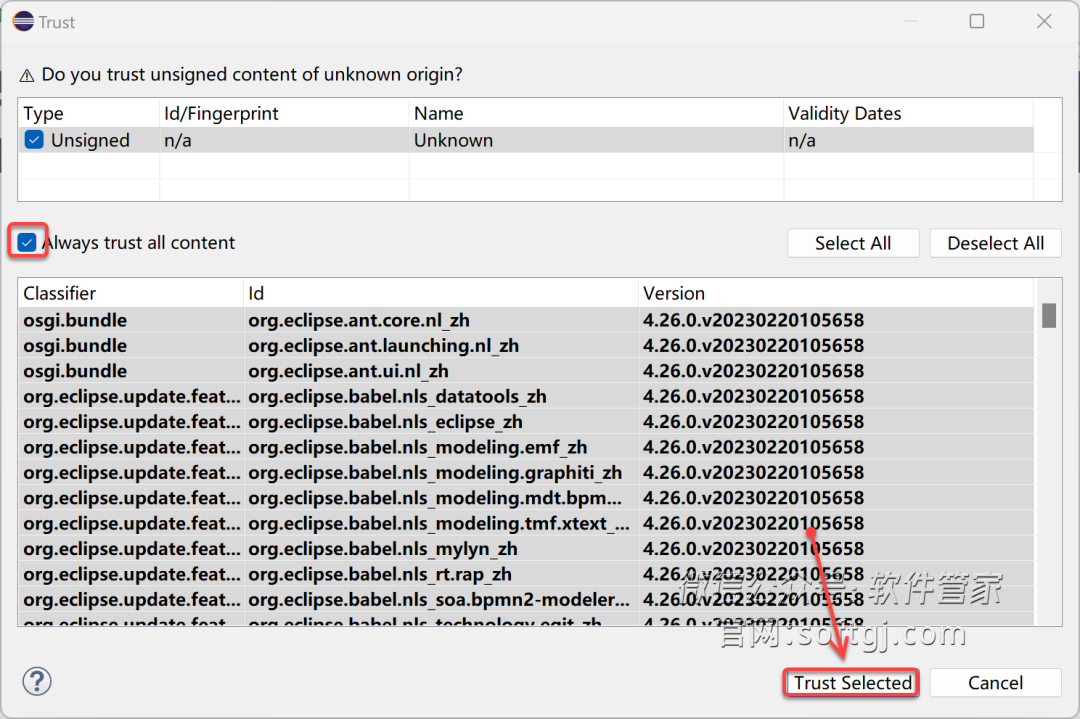Select row org.eclipse.babel.nls_modeling.emf_zh

[526, 448]
